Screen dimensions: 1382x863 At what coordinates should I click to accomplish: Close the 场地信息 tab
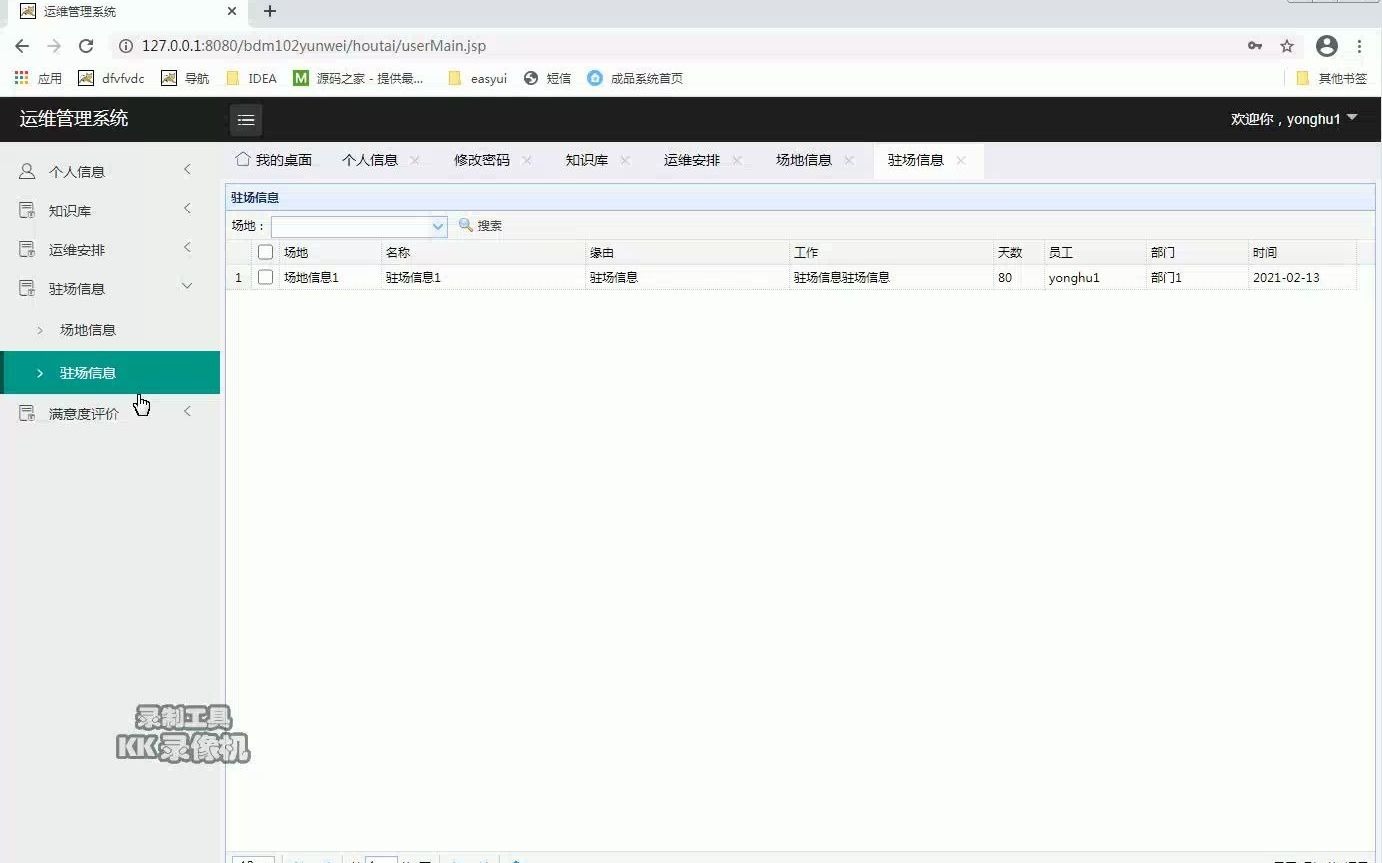(849, 160)
